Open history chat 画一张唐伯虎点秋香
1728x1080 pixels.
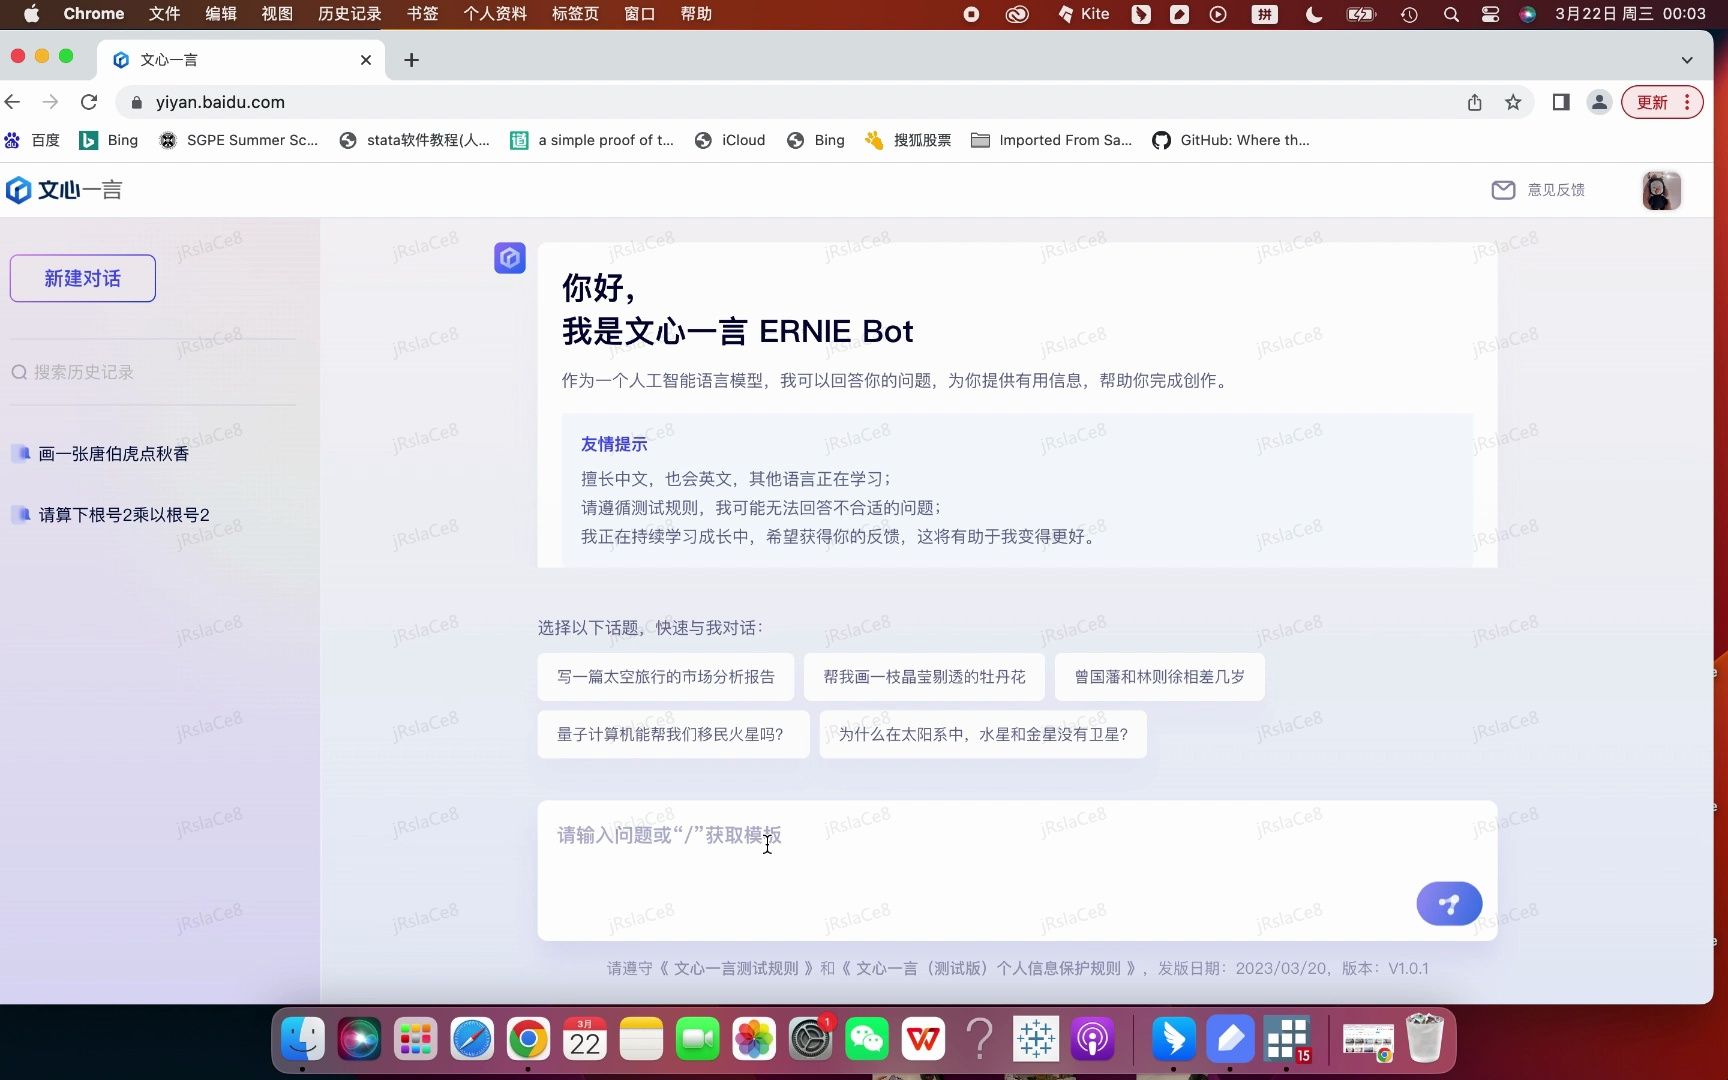point(114,454)
